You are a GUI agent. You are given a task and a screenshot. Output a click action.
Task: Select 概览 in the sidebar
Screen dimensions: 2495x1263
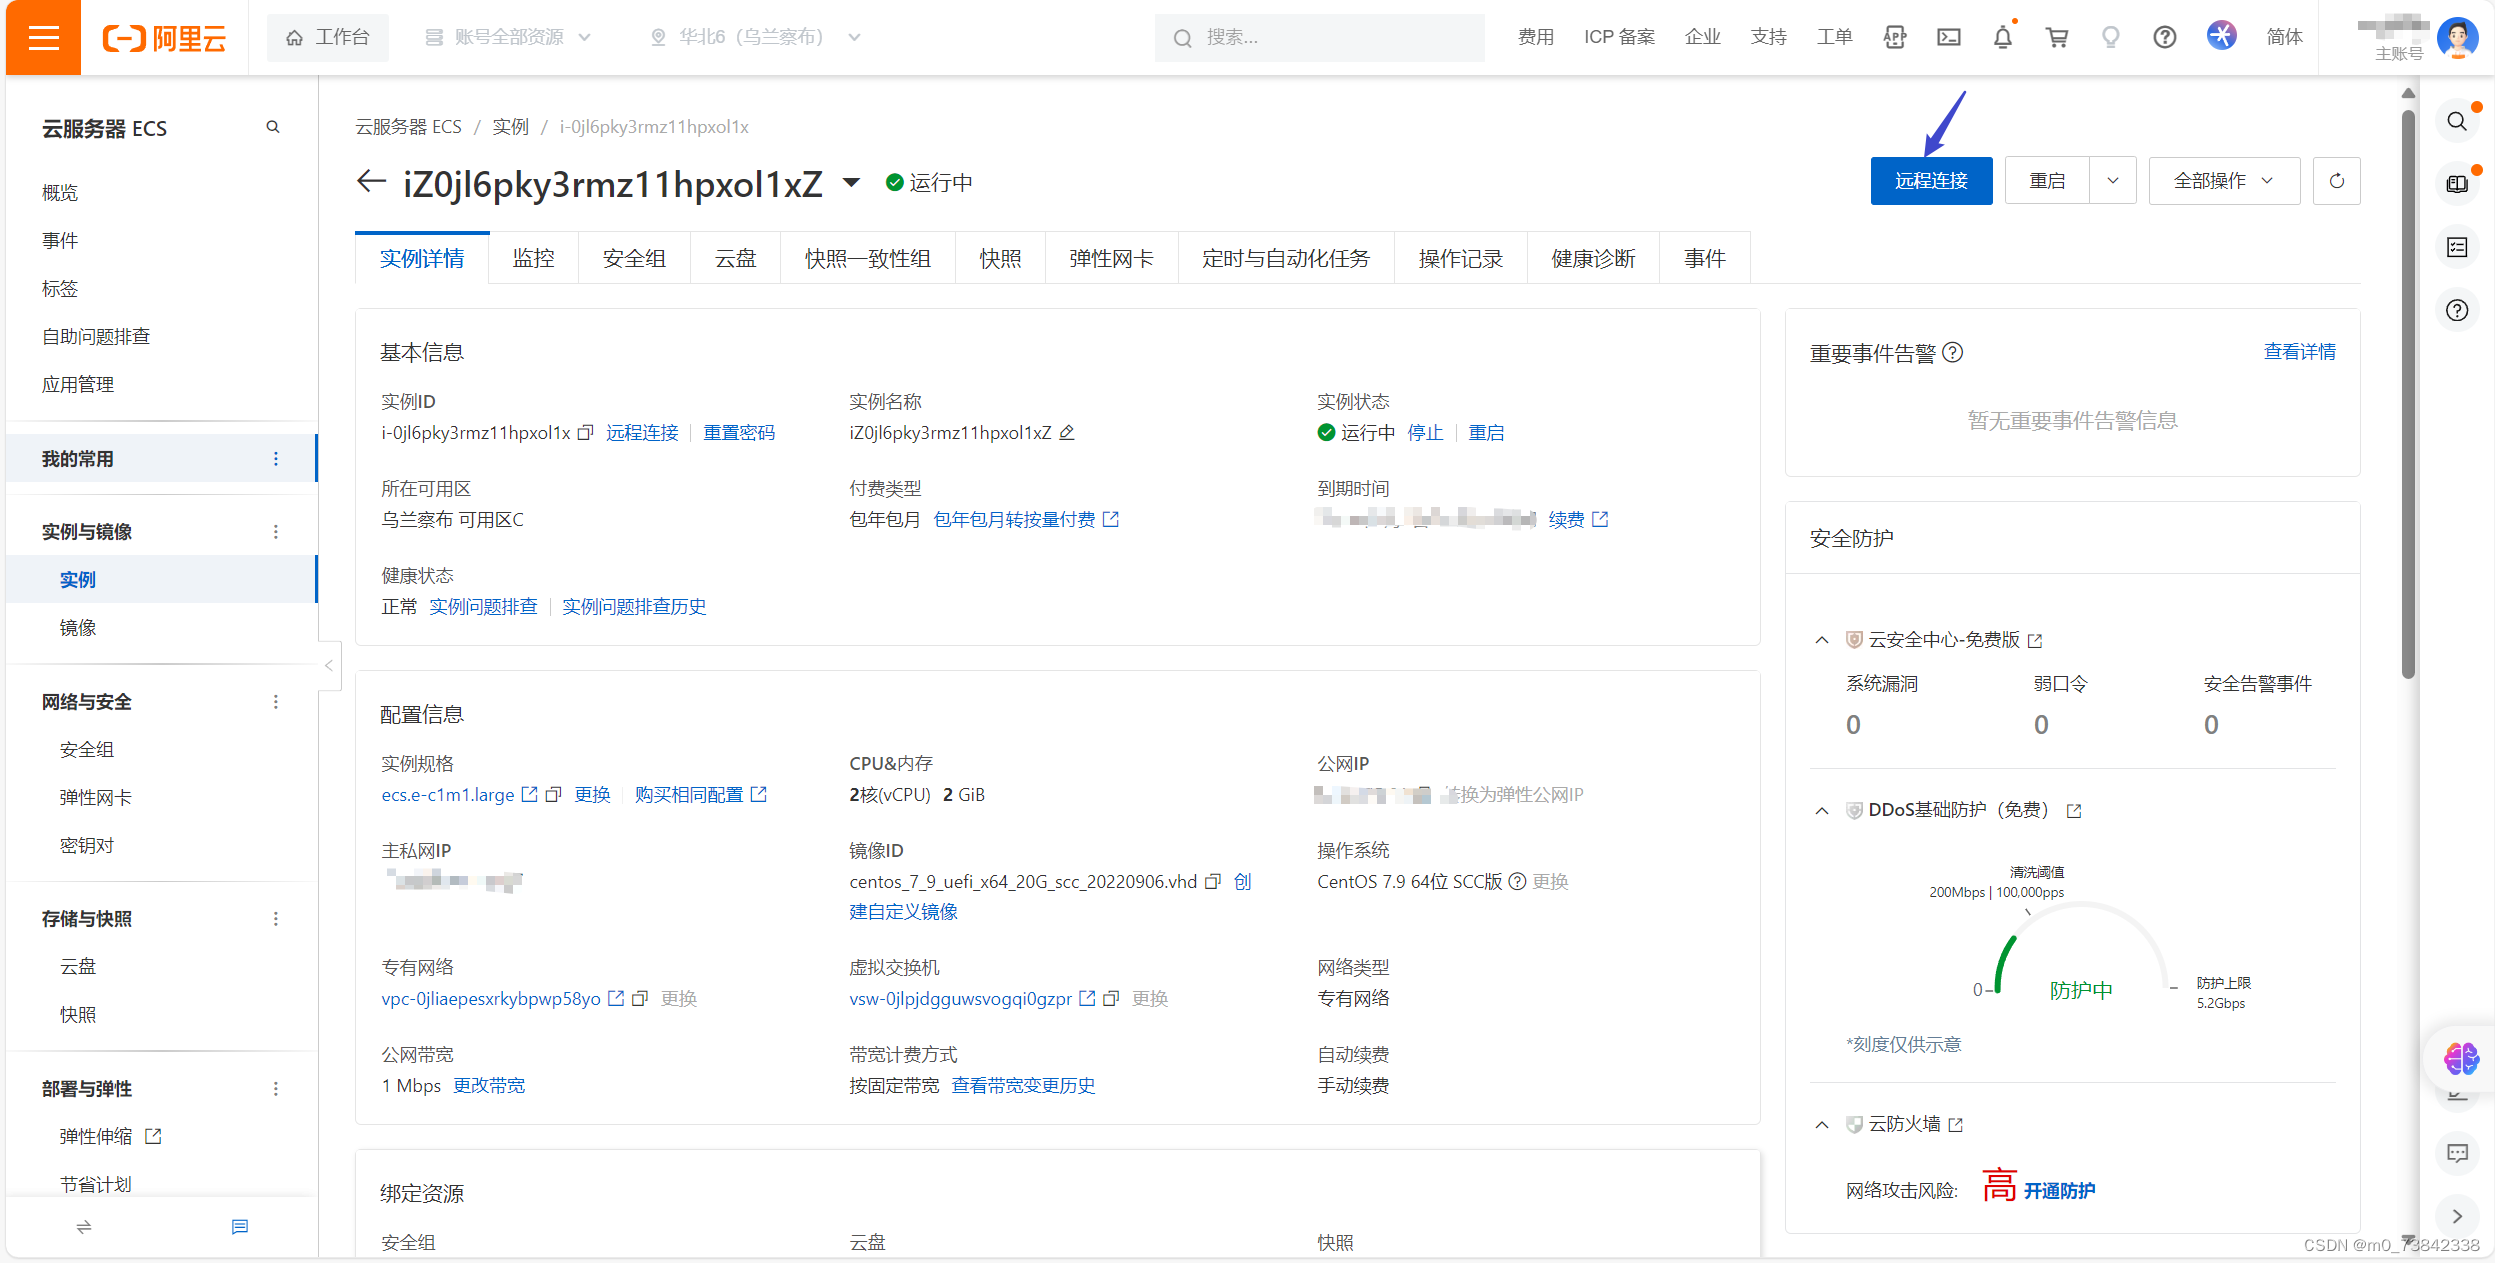coord(60,193)
